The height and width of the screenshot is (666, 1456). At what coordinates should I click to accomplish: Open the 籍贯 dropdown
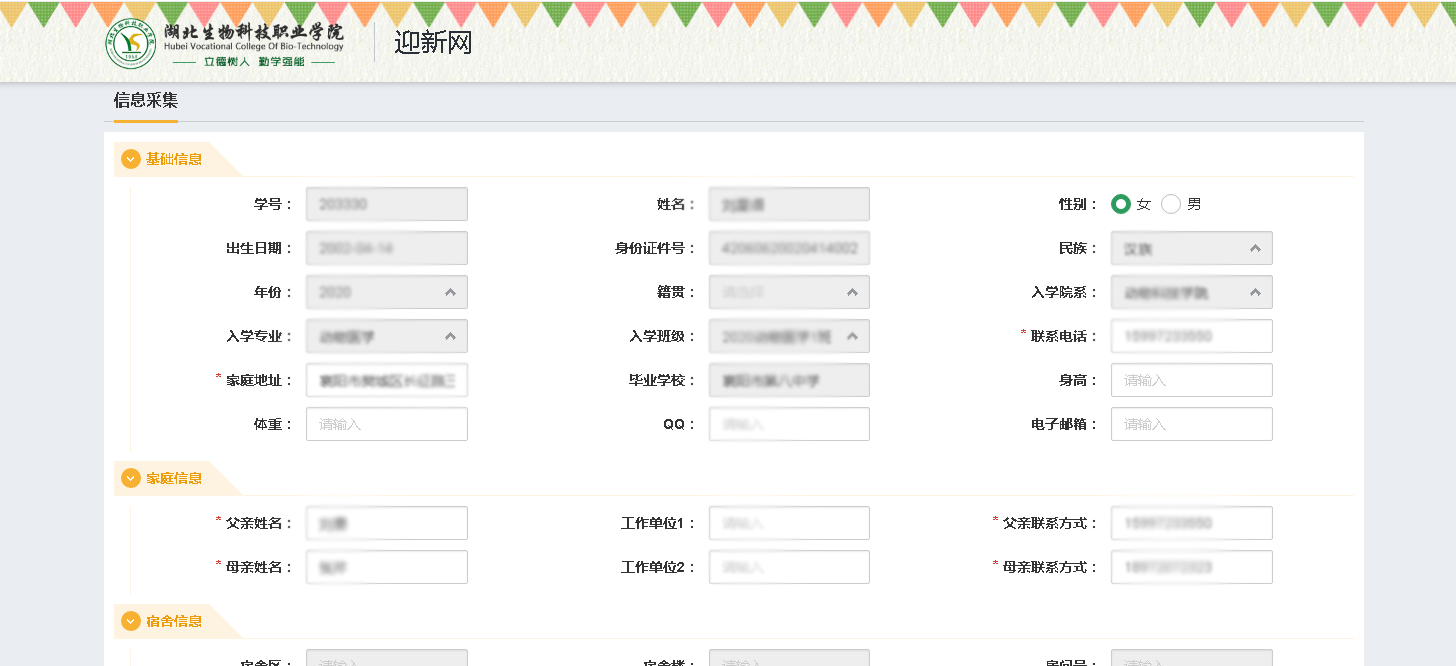(x=788, y=292)
